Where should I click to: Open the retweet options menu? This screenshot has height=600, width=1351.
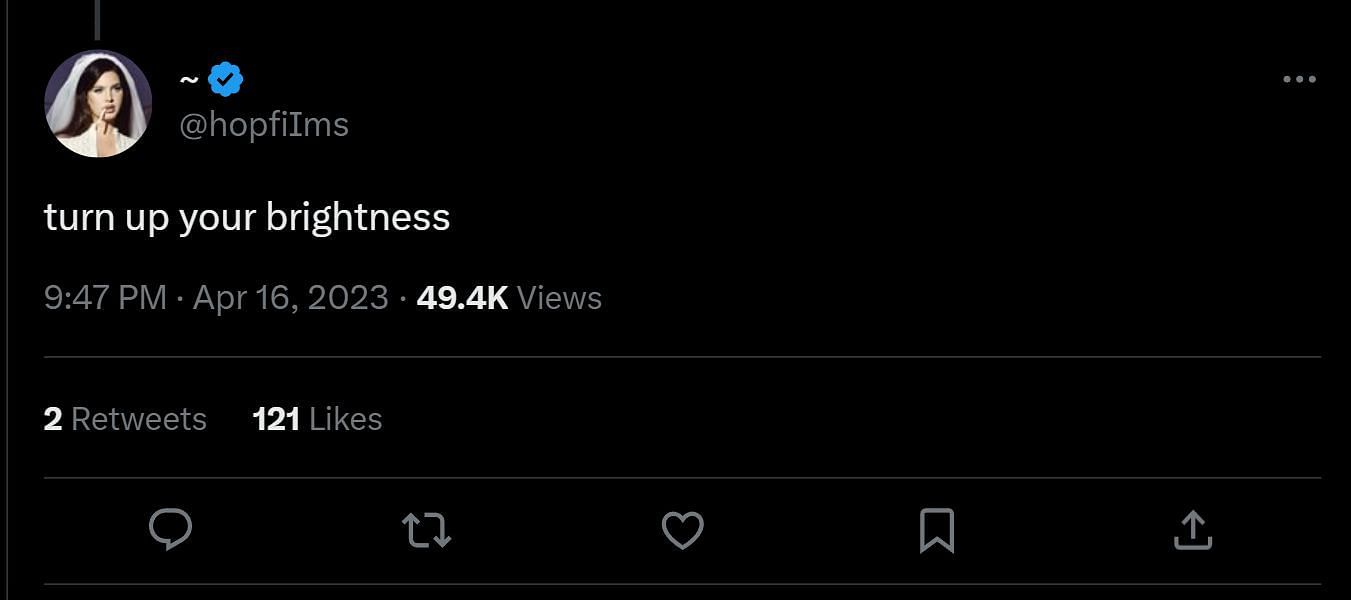tap(426, 529)
